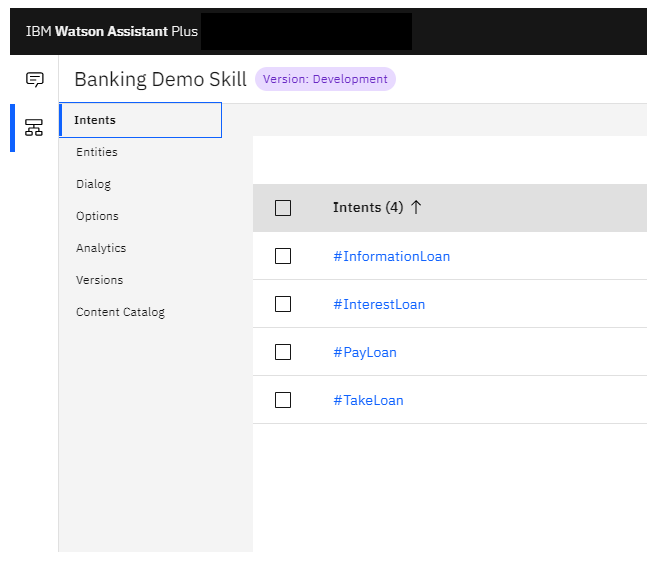
Task: Open the #TakeLoan intent
Action: (368, 400)
